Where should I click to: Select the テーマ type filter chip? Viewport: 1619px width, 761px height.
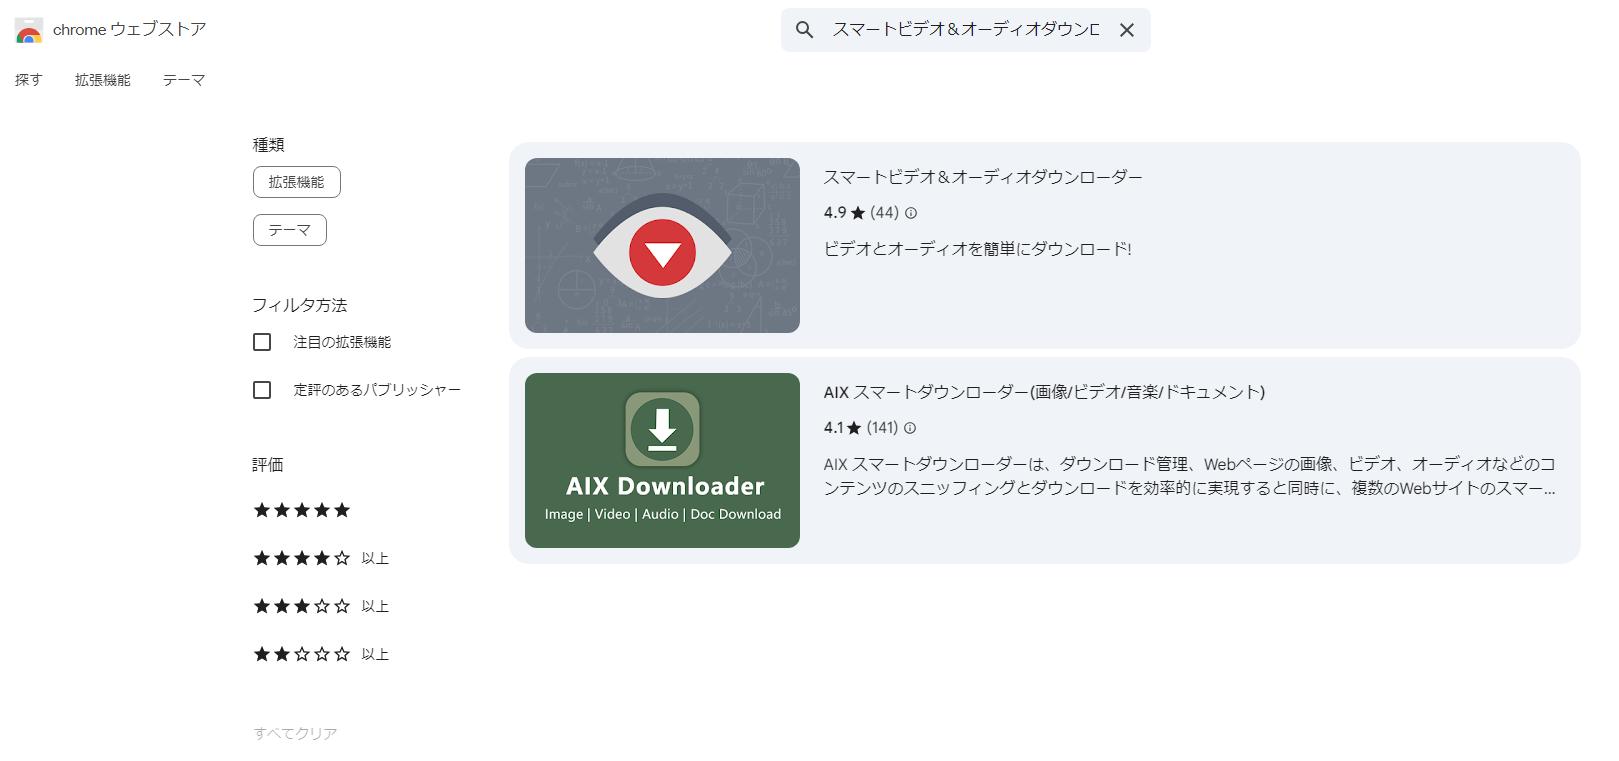[x=290, y=230]
